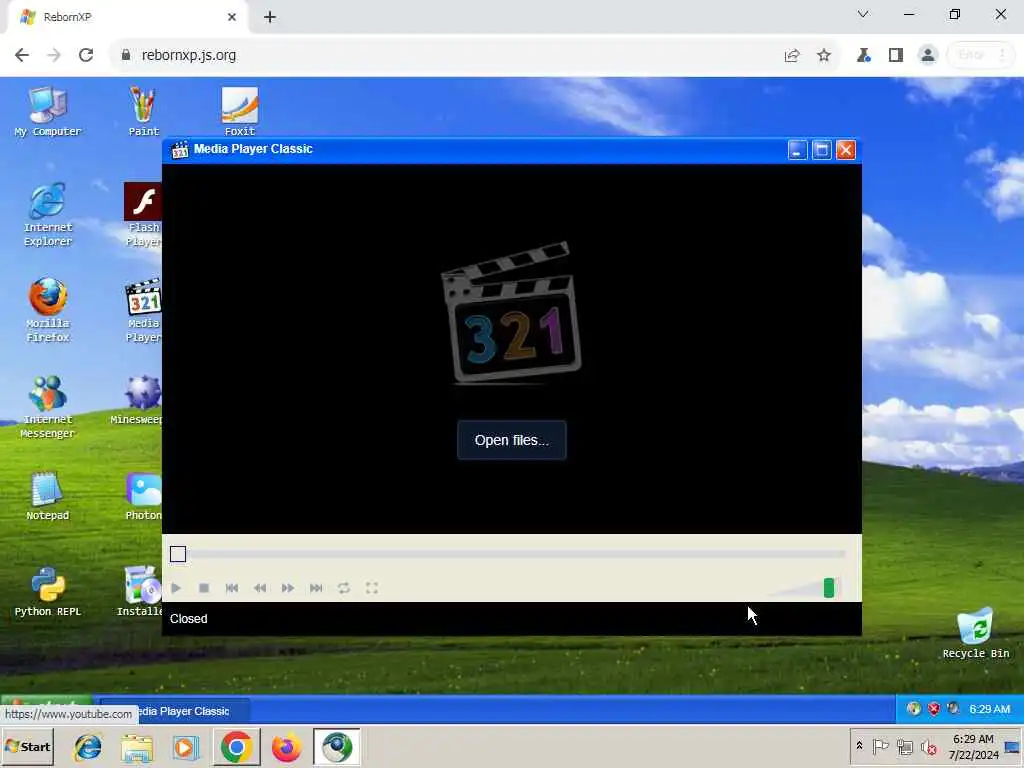Viewport: 1024px width, 768px height.
Task: Click the skip to next track icon
Action: [x=316, y=588]
